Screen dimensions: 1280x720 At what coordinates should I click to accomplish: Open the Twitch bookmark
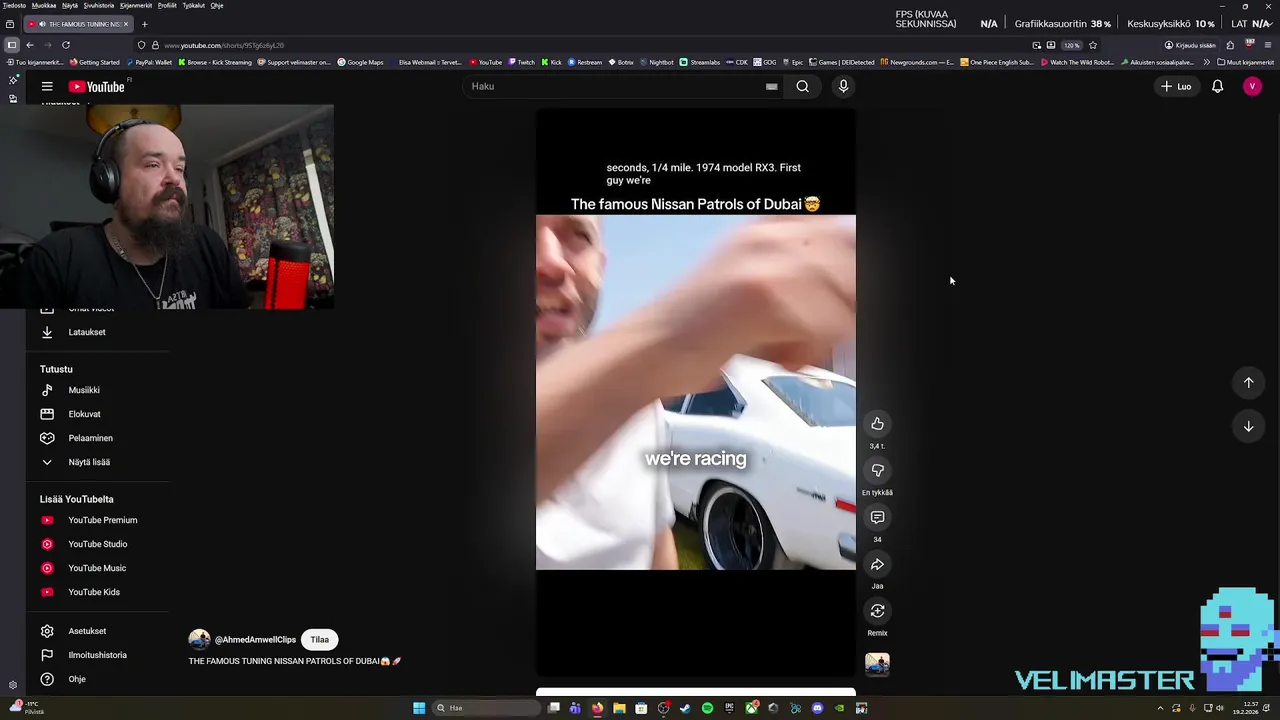(x=521, y=62)
